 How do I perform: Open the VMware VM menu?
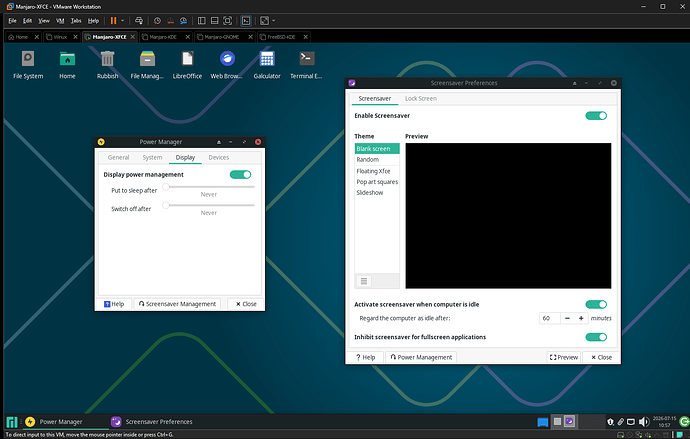(60, 21)
